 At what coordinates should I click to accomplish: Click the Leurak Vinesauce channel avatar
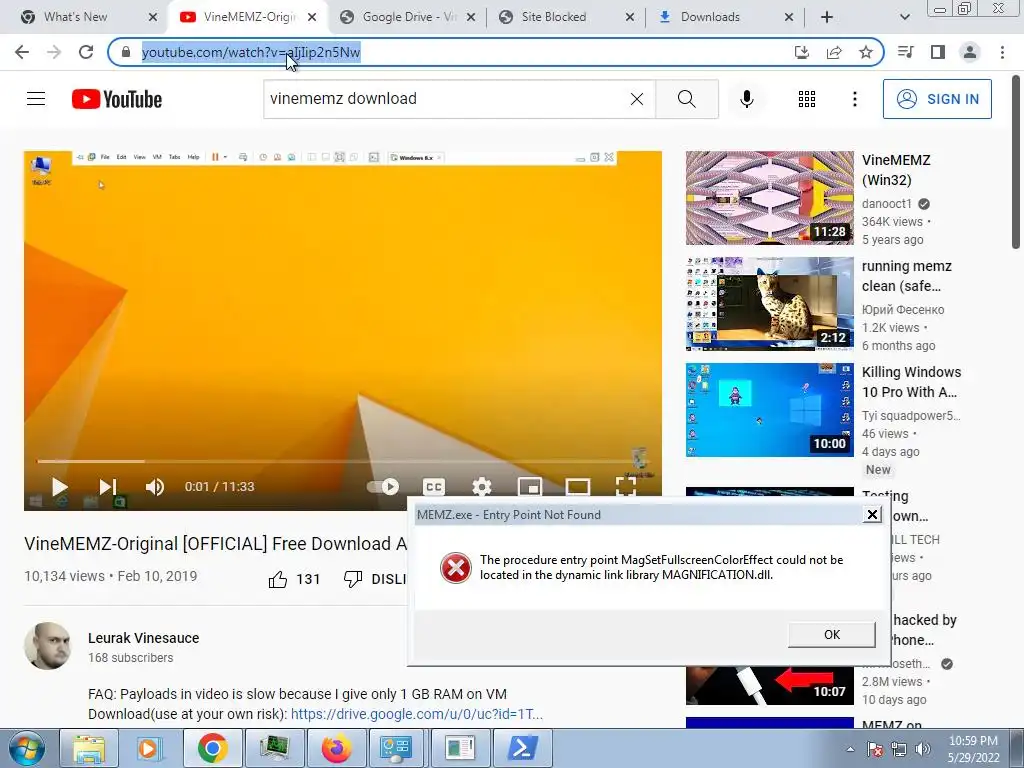(47, 646)
